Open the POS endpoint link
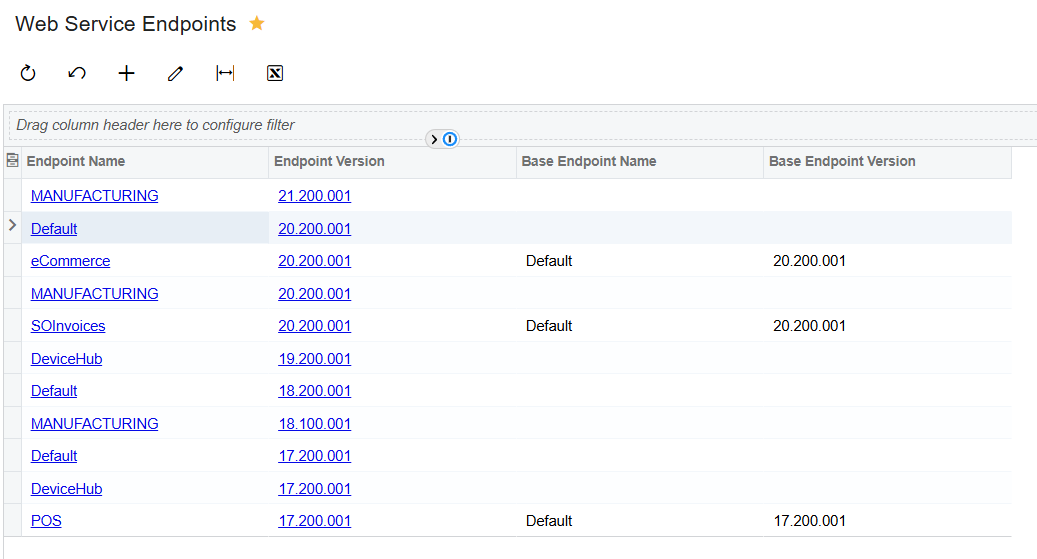Viewport: 1037px width, 559px height. point(46,521)
